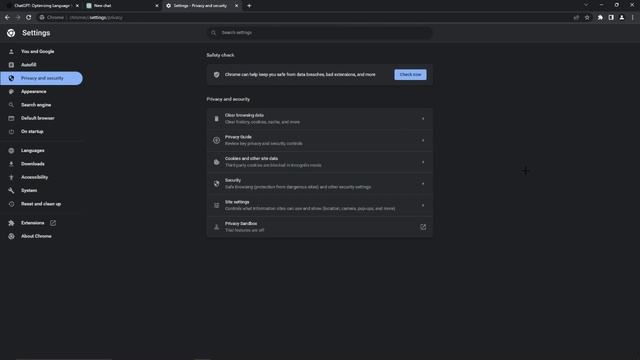
Task: Open the Extensions puzzle icon in the toolbar
Action: (600, 18)
